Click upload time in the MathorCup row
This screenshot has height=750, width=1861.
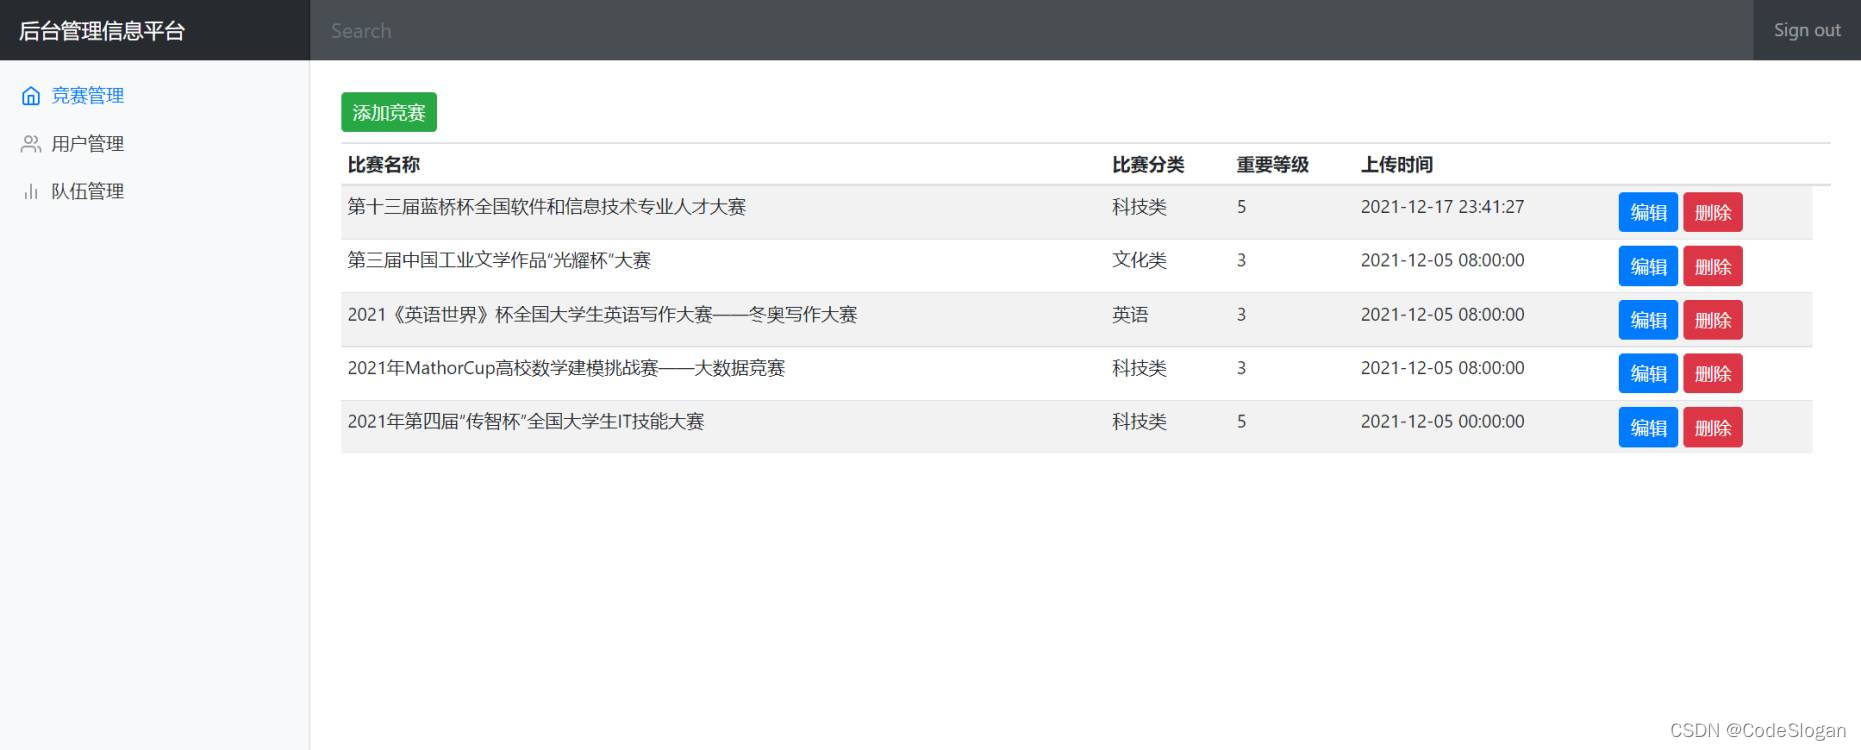click(1442, 368)
